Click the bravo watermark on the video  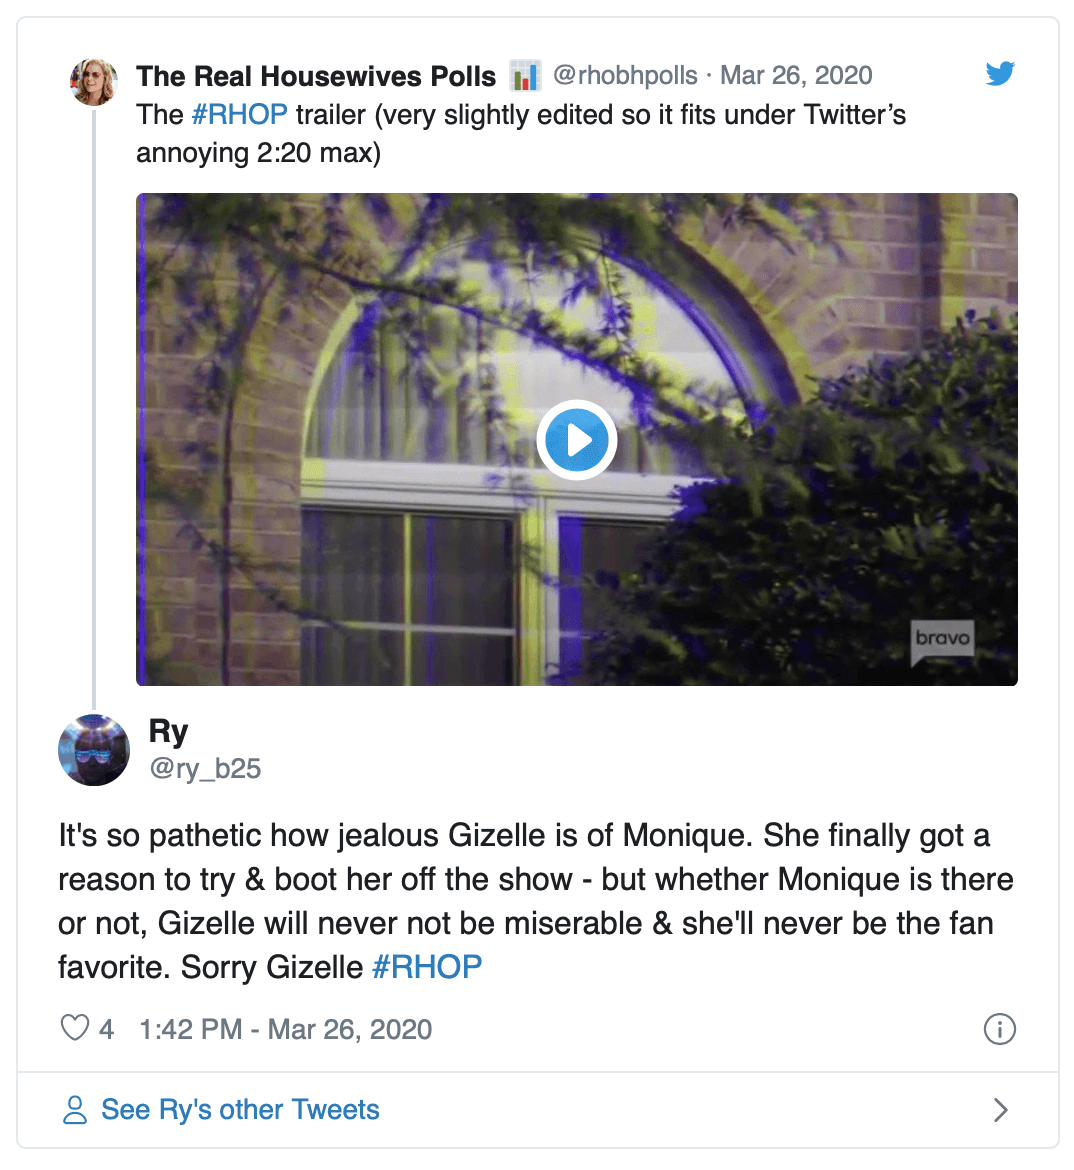(942, 640)
